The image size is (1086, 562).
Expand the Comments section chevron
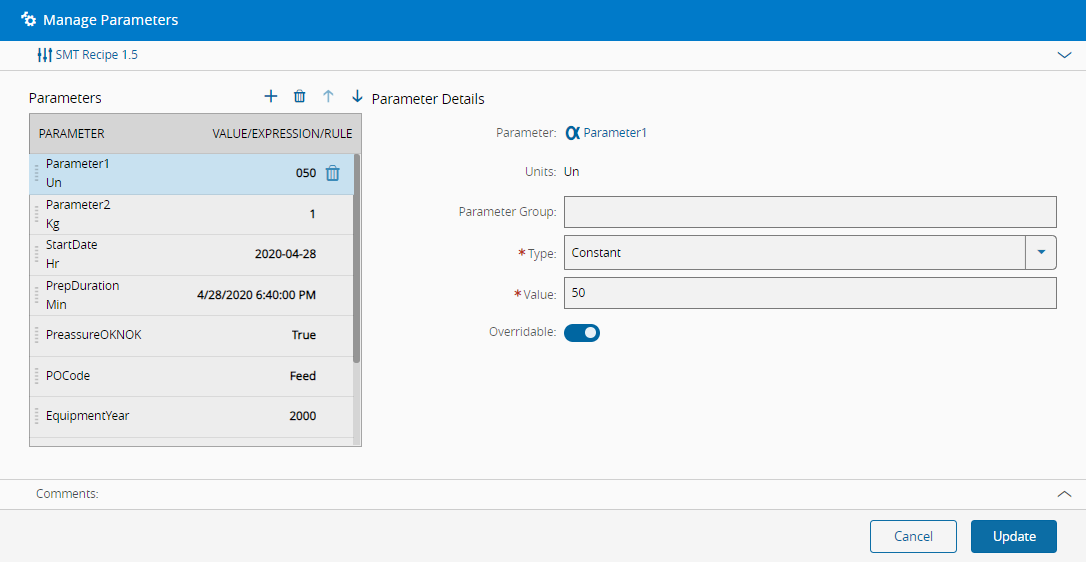pos(1064,494)
